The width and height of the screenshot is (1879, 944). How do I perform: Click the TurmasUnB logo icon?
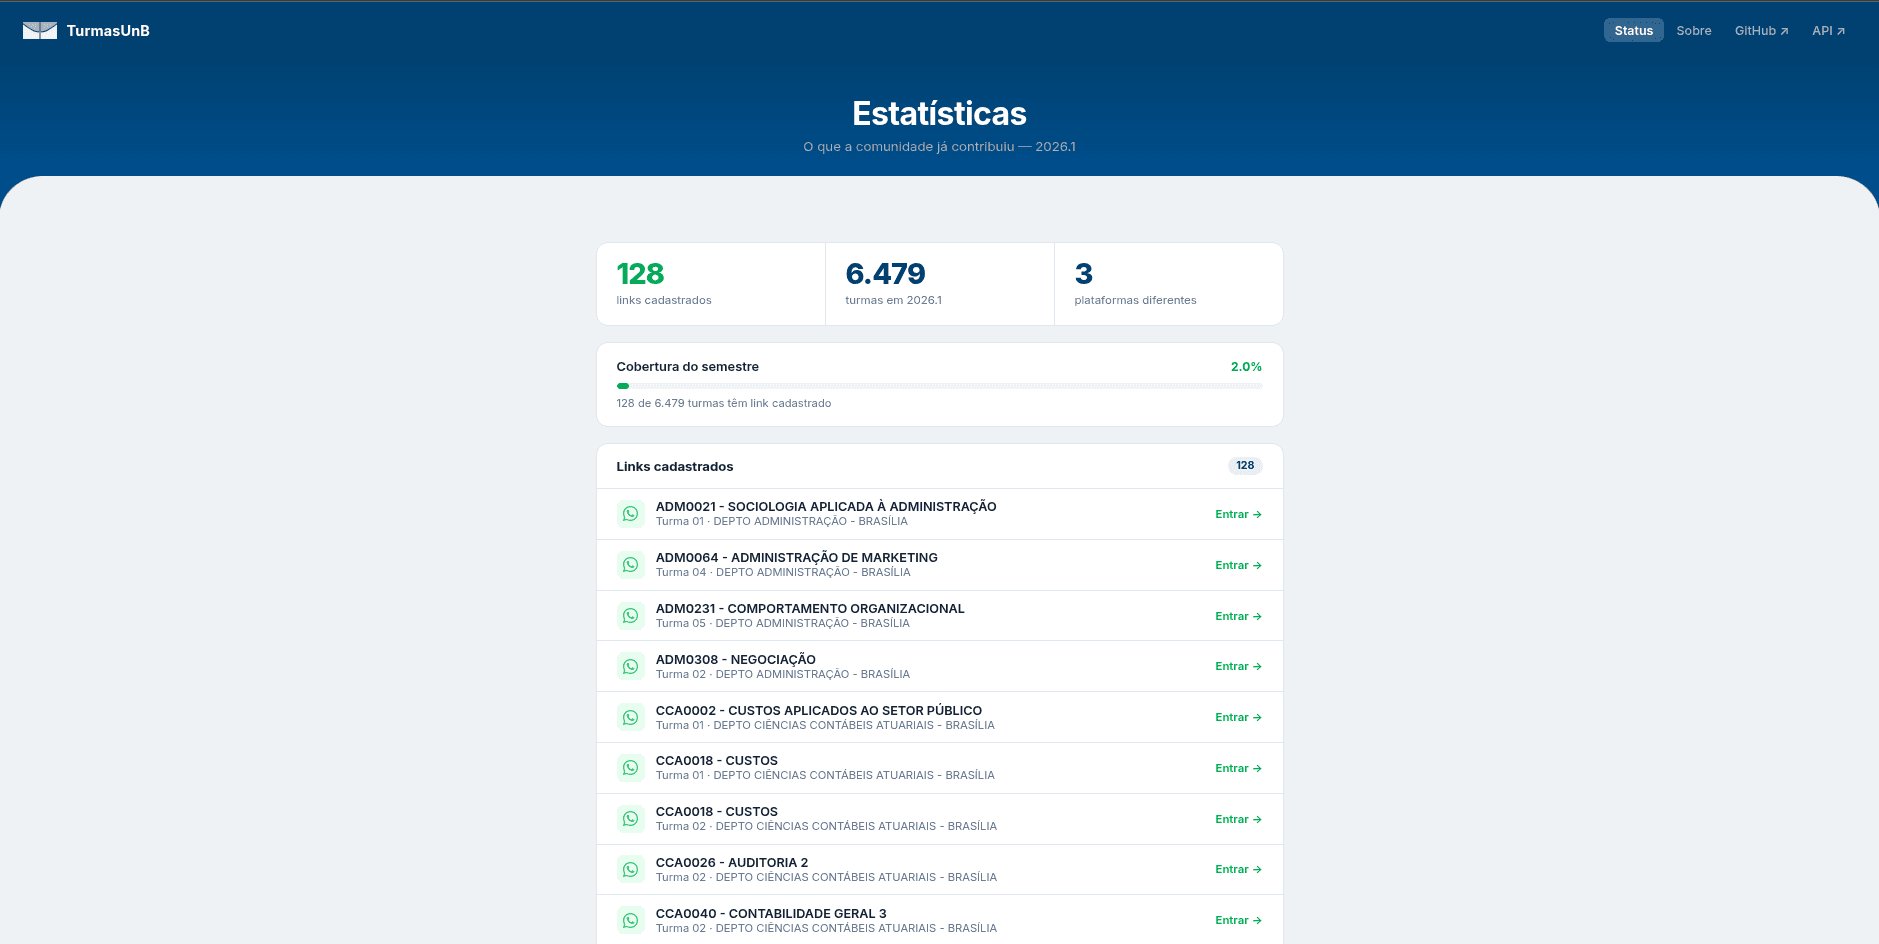pos(40,31)
